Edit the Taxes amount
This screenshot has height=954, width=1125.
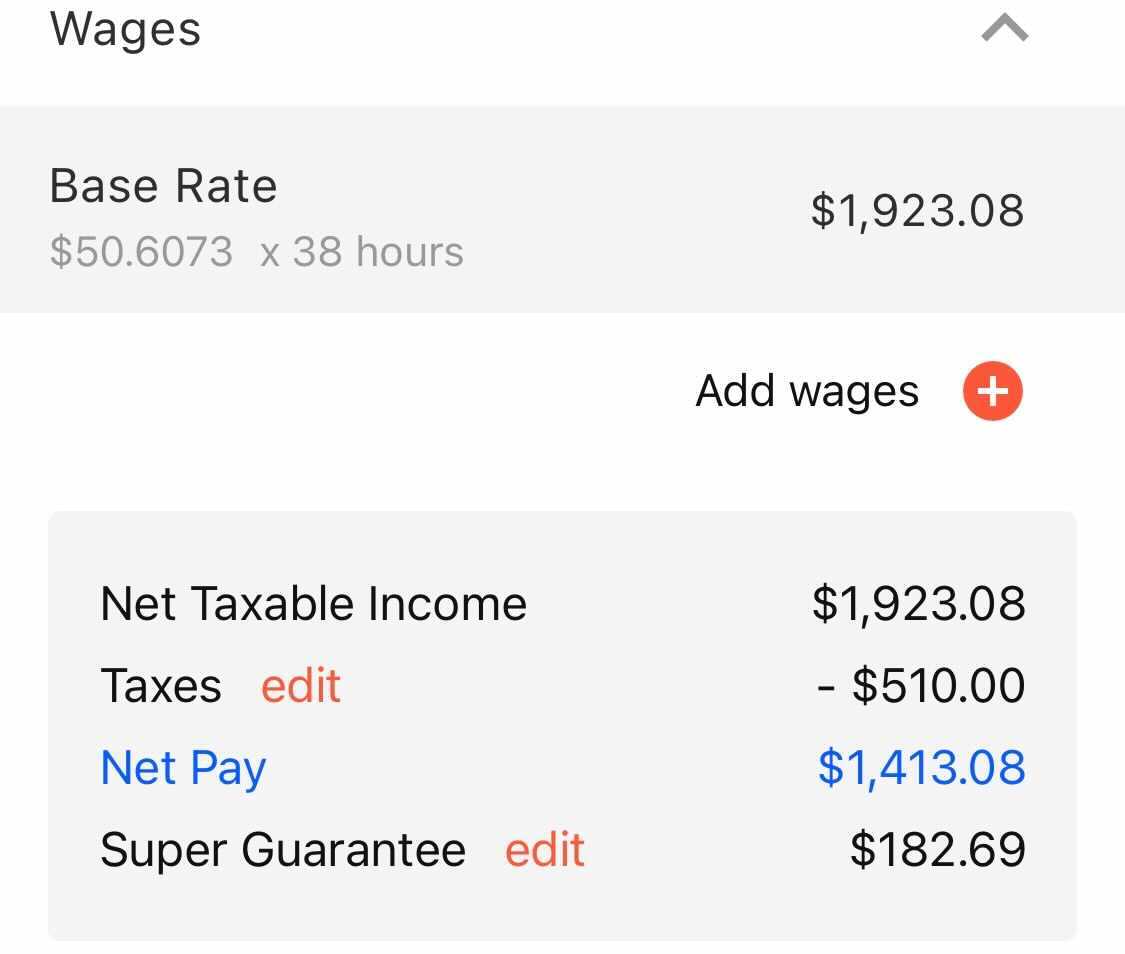(301, 687)
